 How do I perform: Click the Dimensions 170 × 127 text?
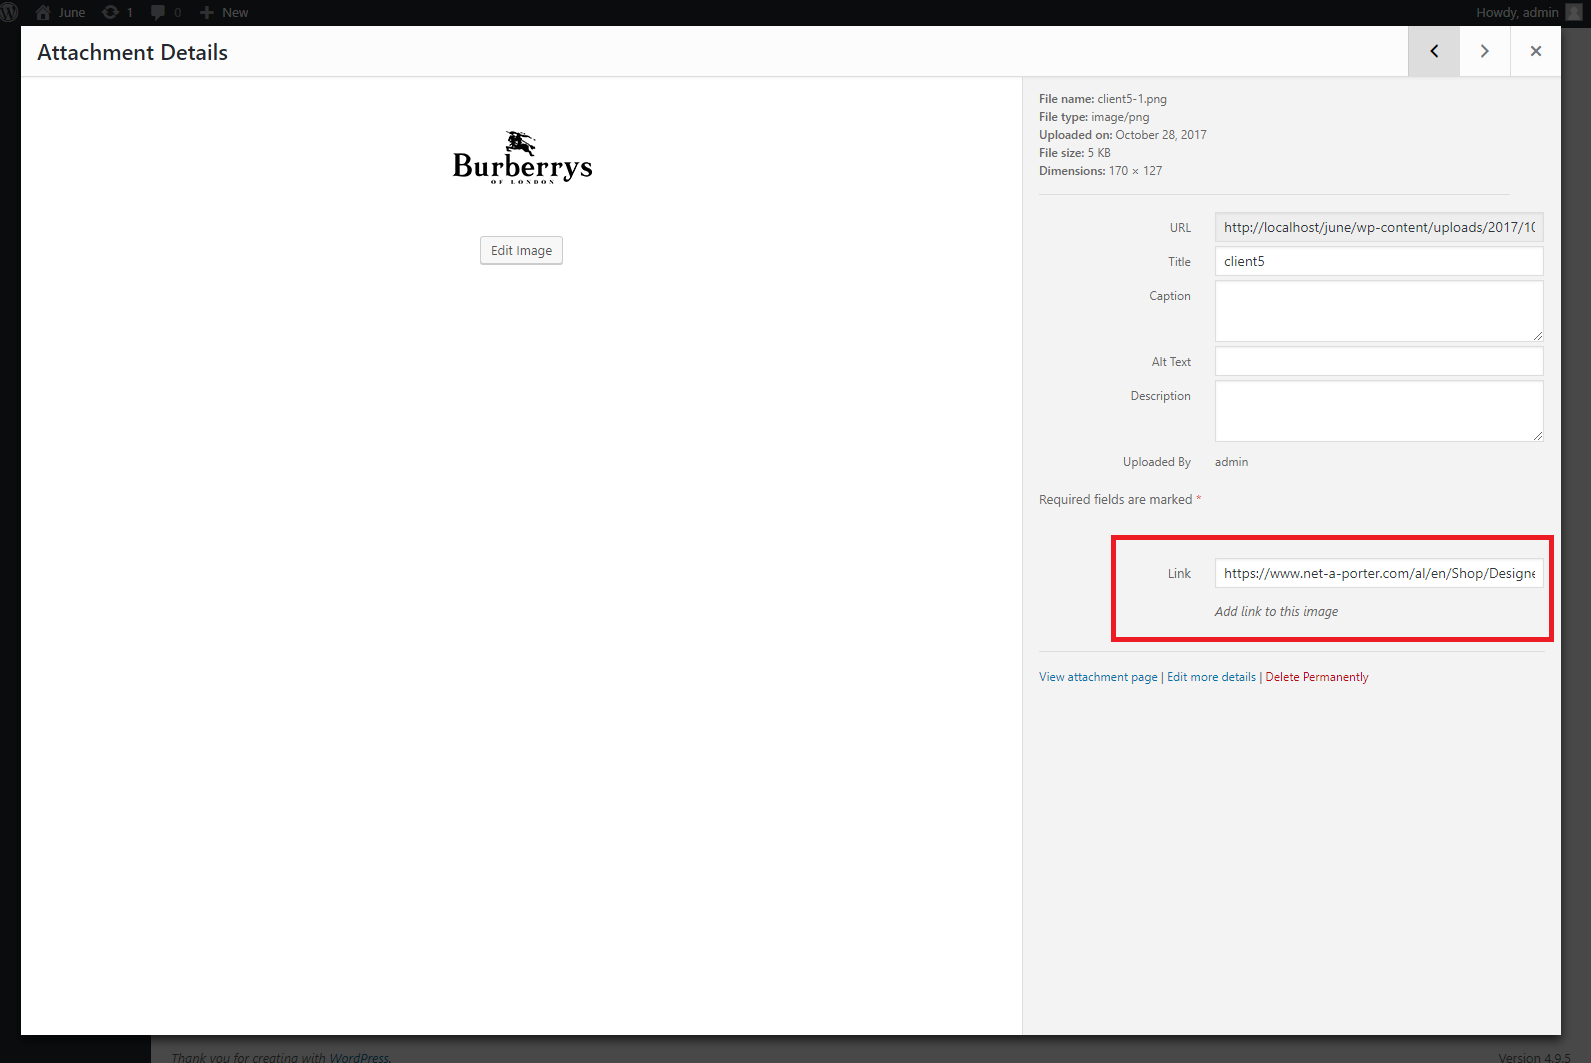point(1100,171)
